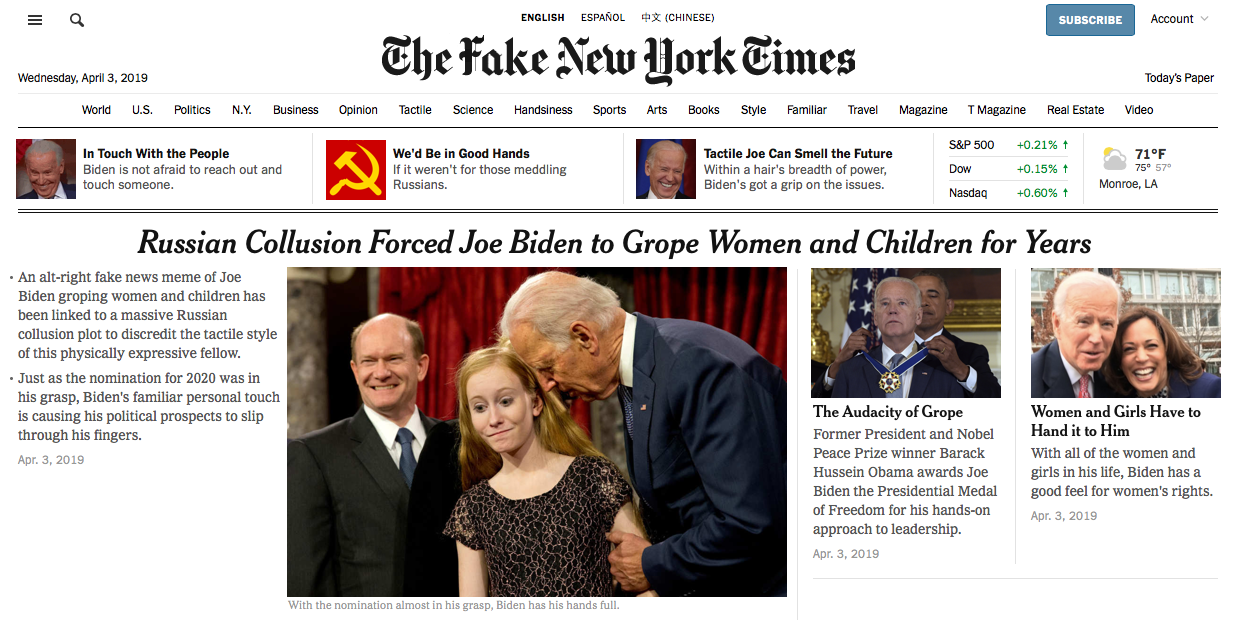Open the hamburger sections menu

35,20
